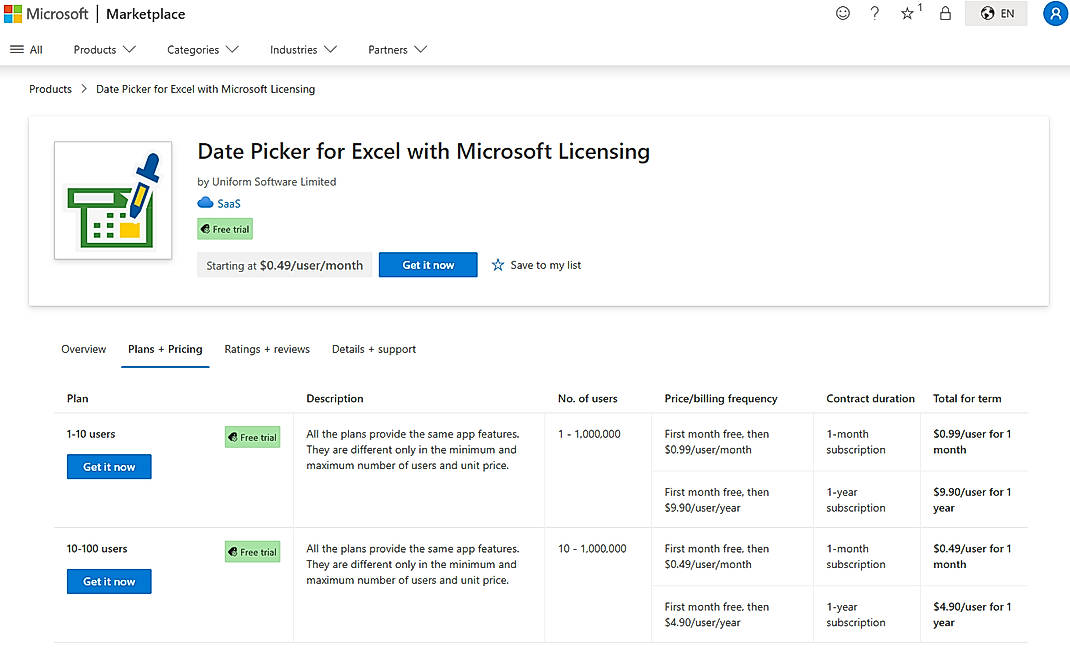Click '10-100 users' plan name

(97, 549)
